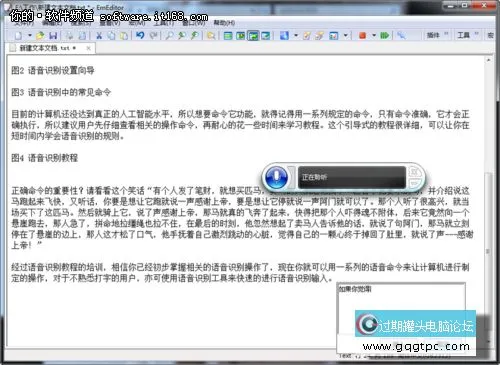Maximize the EmEditor window
This screenshot has height=365, width=500.
coord(465,6)
